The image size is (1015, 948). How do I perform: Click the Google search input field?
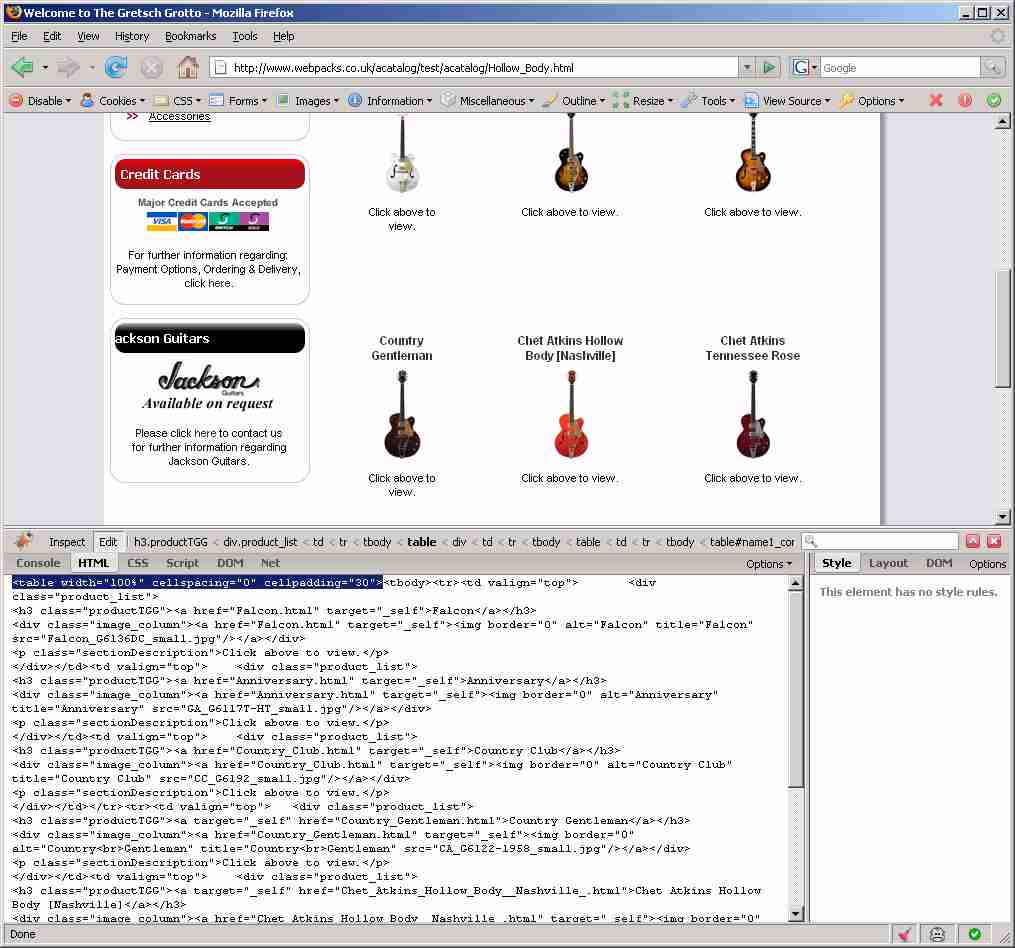coord(899,68)
